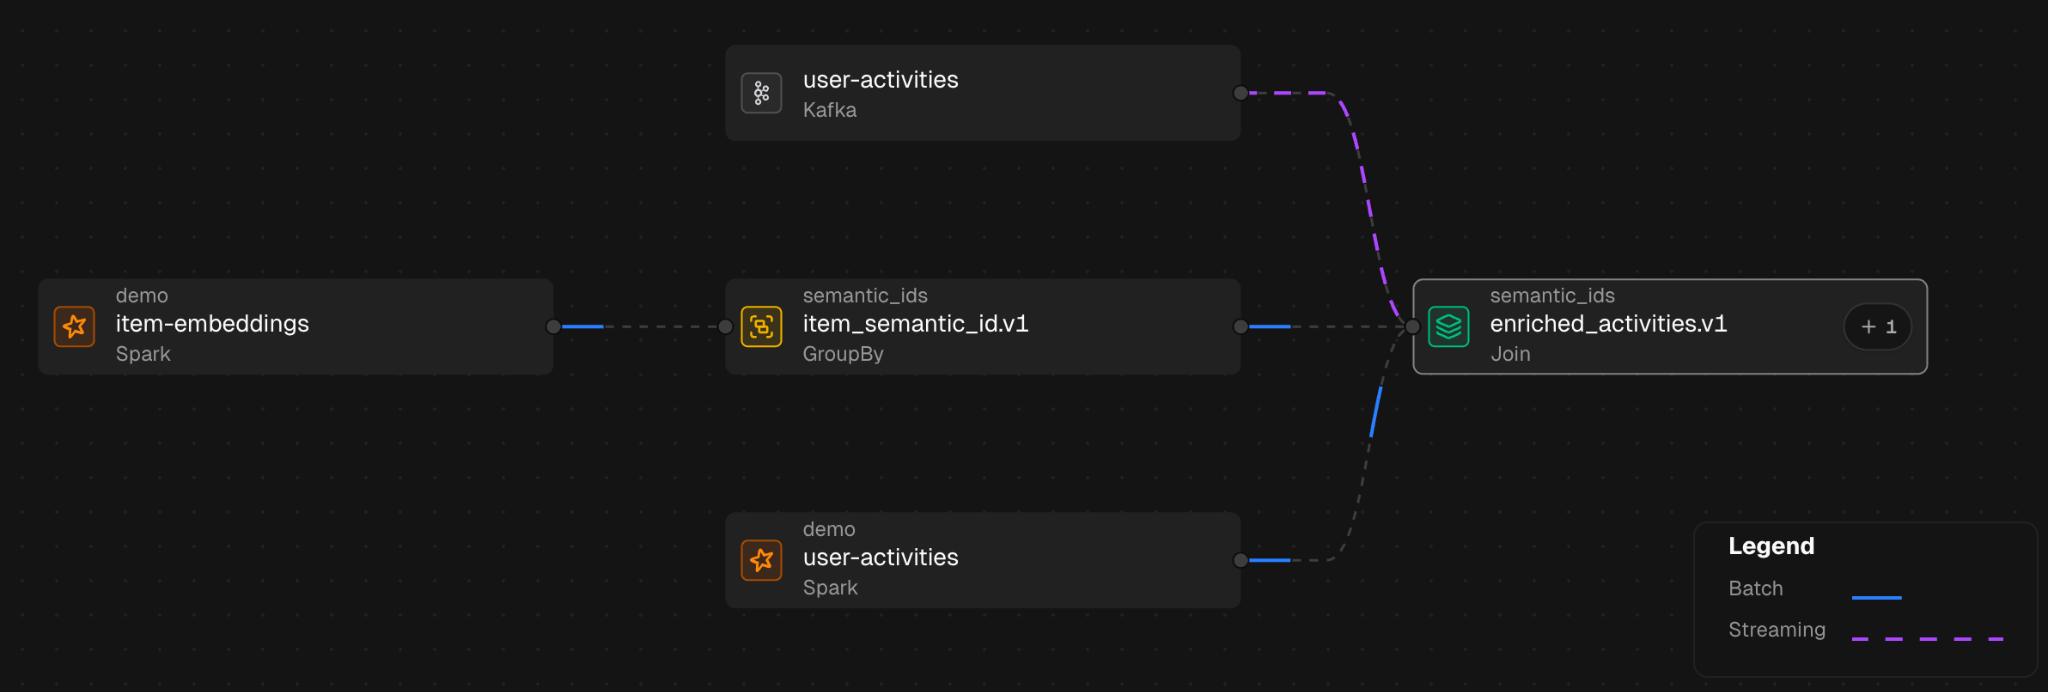Click the Spark star icon on the item-embeddings node
Image resolution: width=2048 pixels, height=692 pixels.
click(74, 326)
